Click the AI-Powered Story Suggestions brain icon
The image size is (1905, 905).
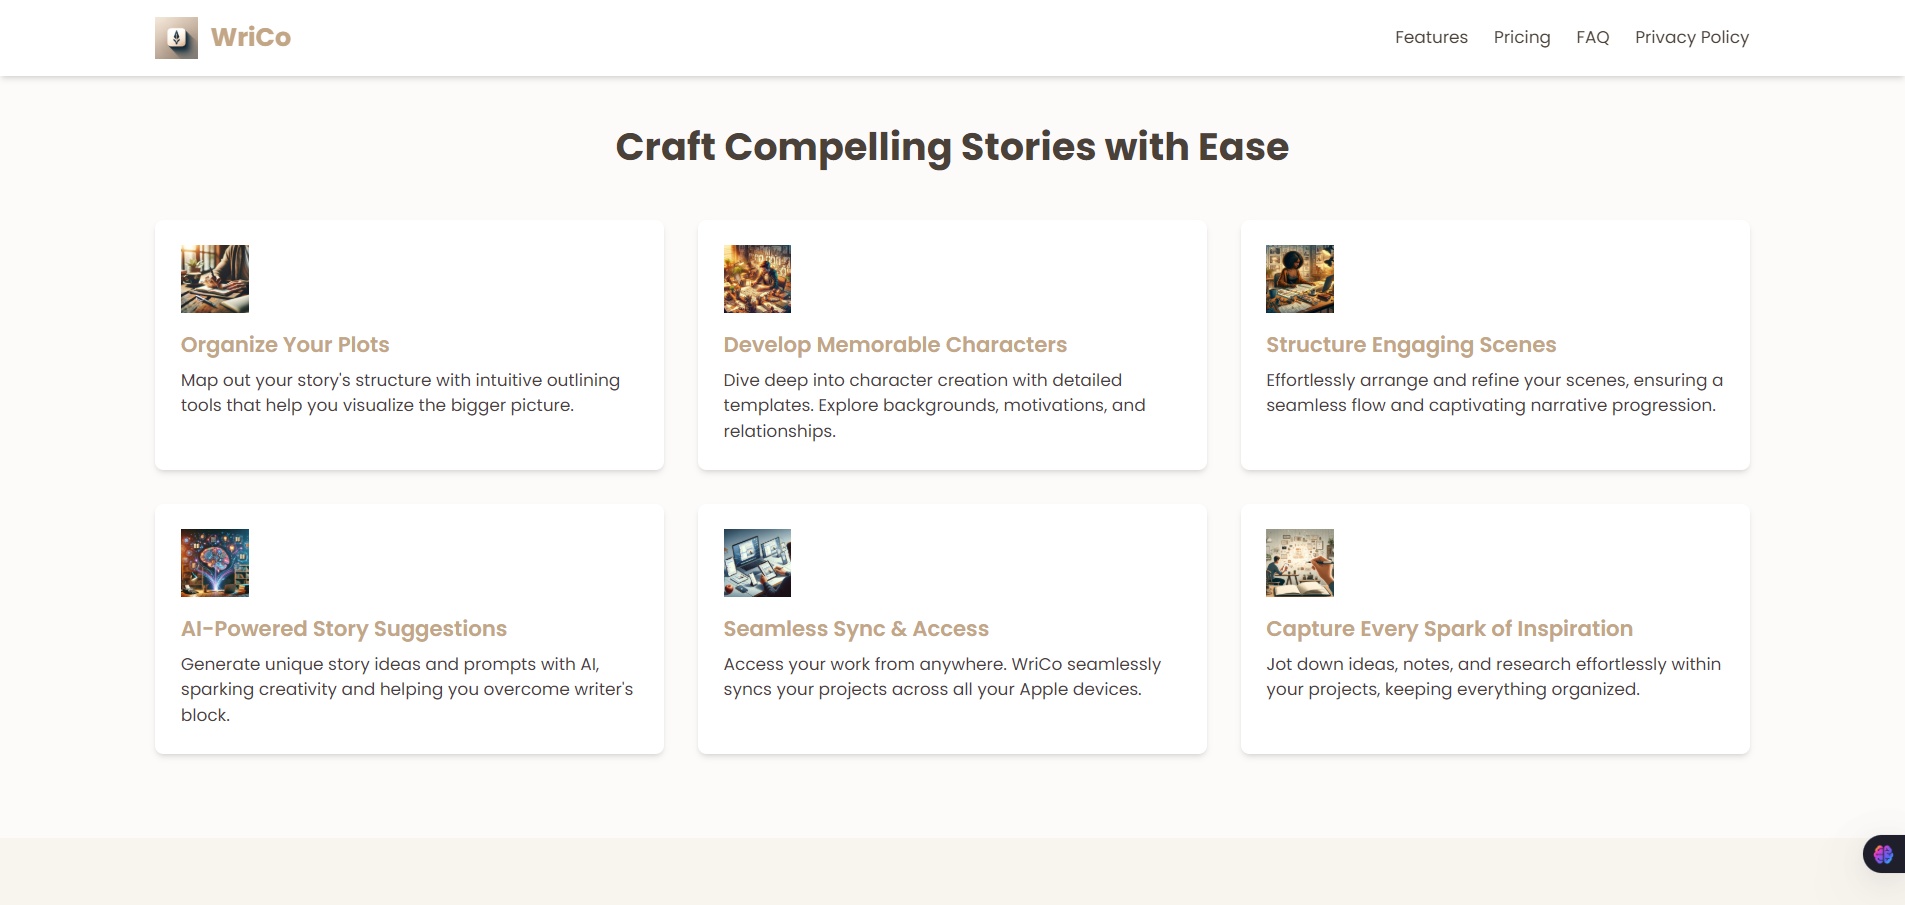point(215,563)
